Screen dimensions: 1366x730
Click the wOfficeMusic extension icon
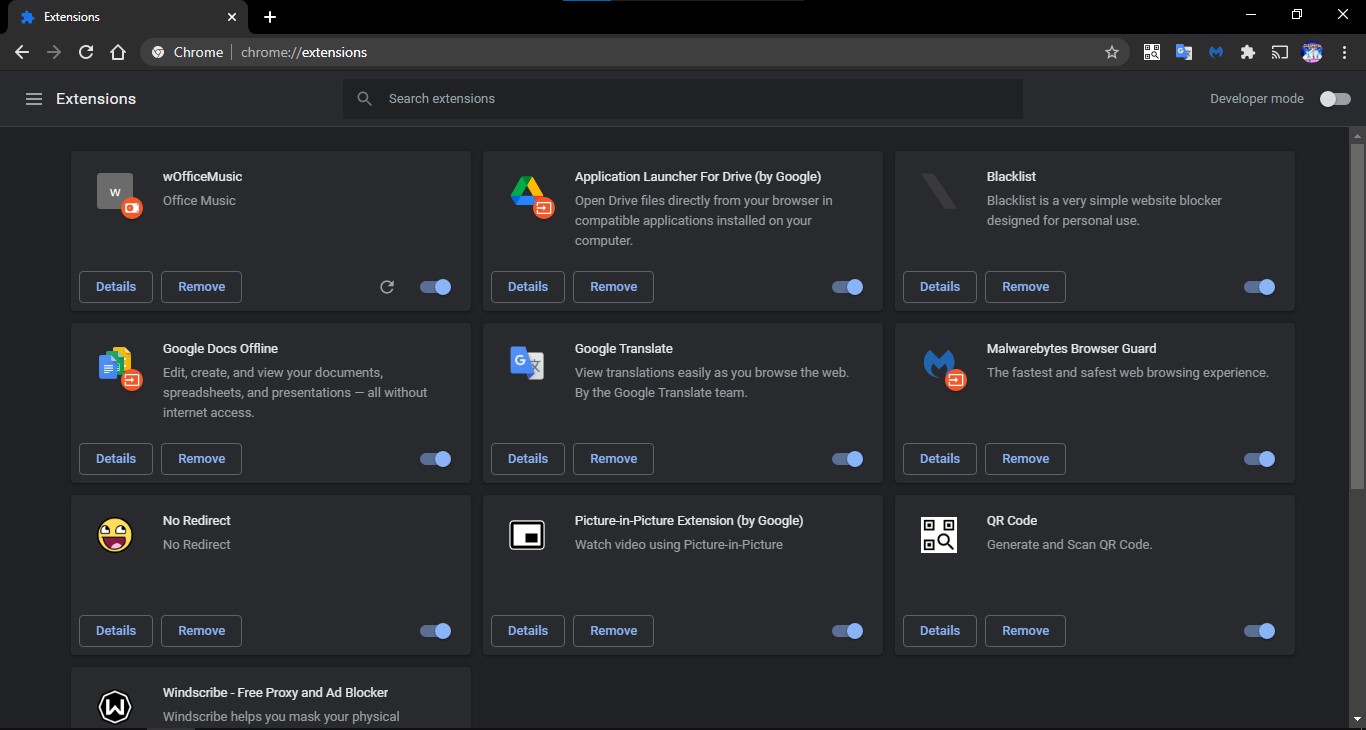(x=118, y=193)
